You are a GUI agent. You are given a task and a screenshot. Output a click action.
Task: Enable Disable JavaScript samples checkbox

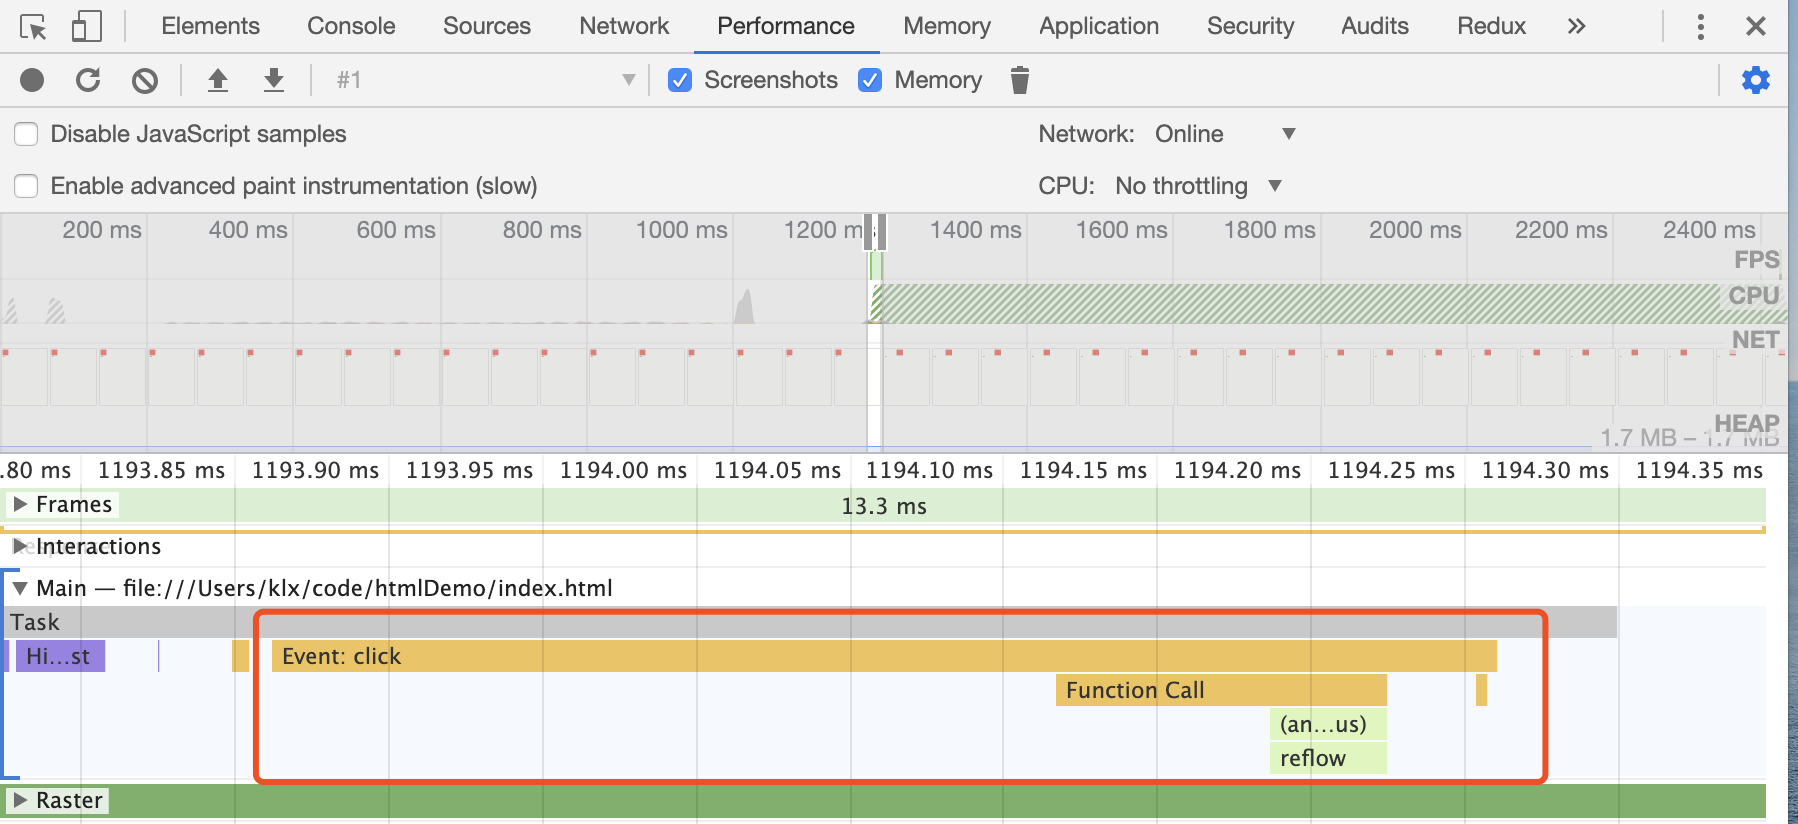pos(27,134)
